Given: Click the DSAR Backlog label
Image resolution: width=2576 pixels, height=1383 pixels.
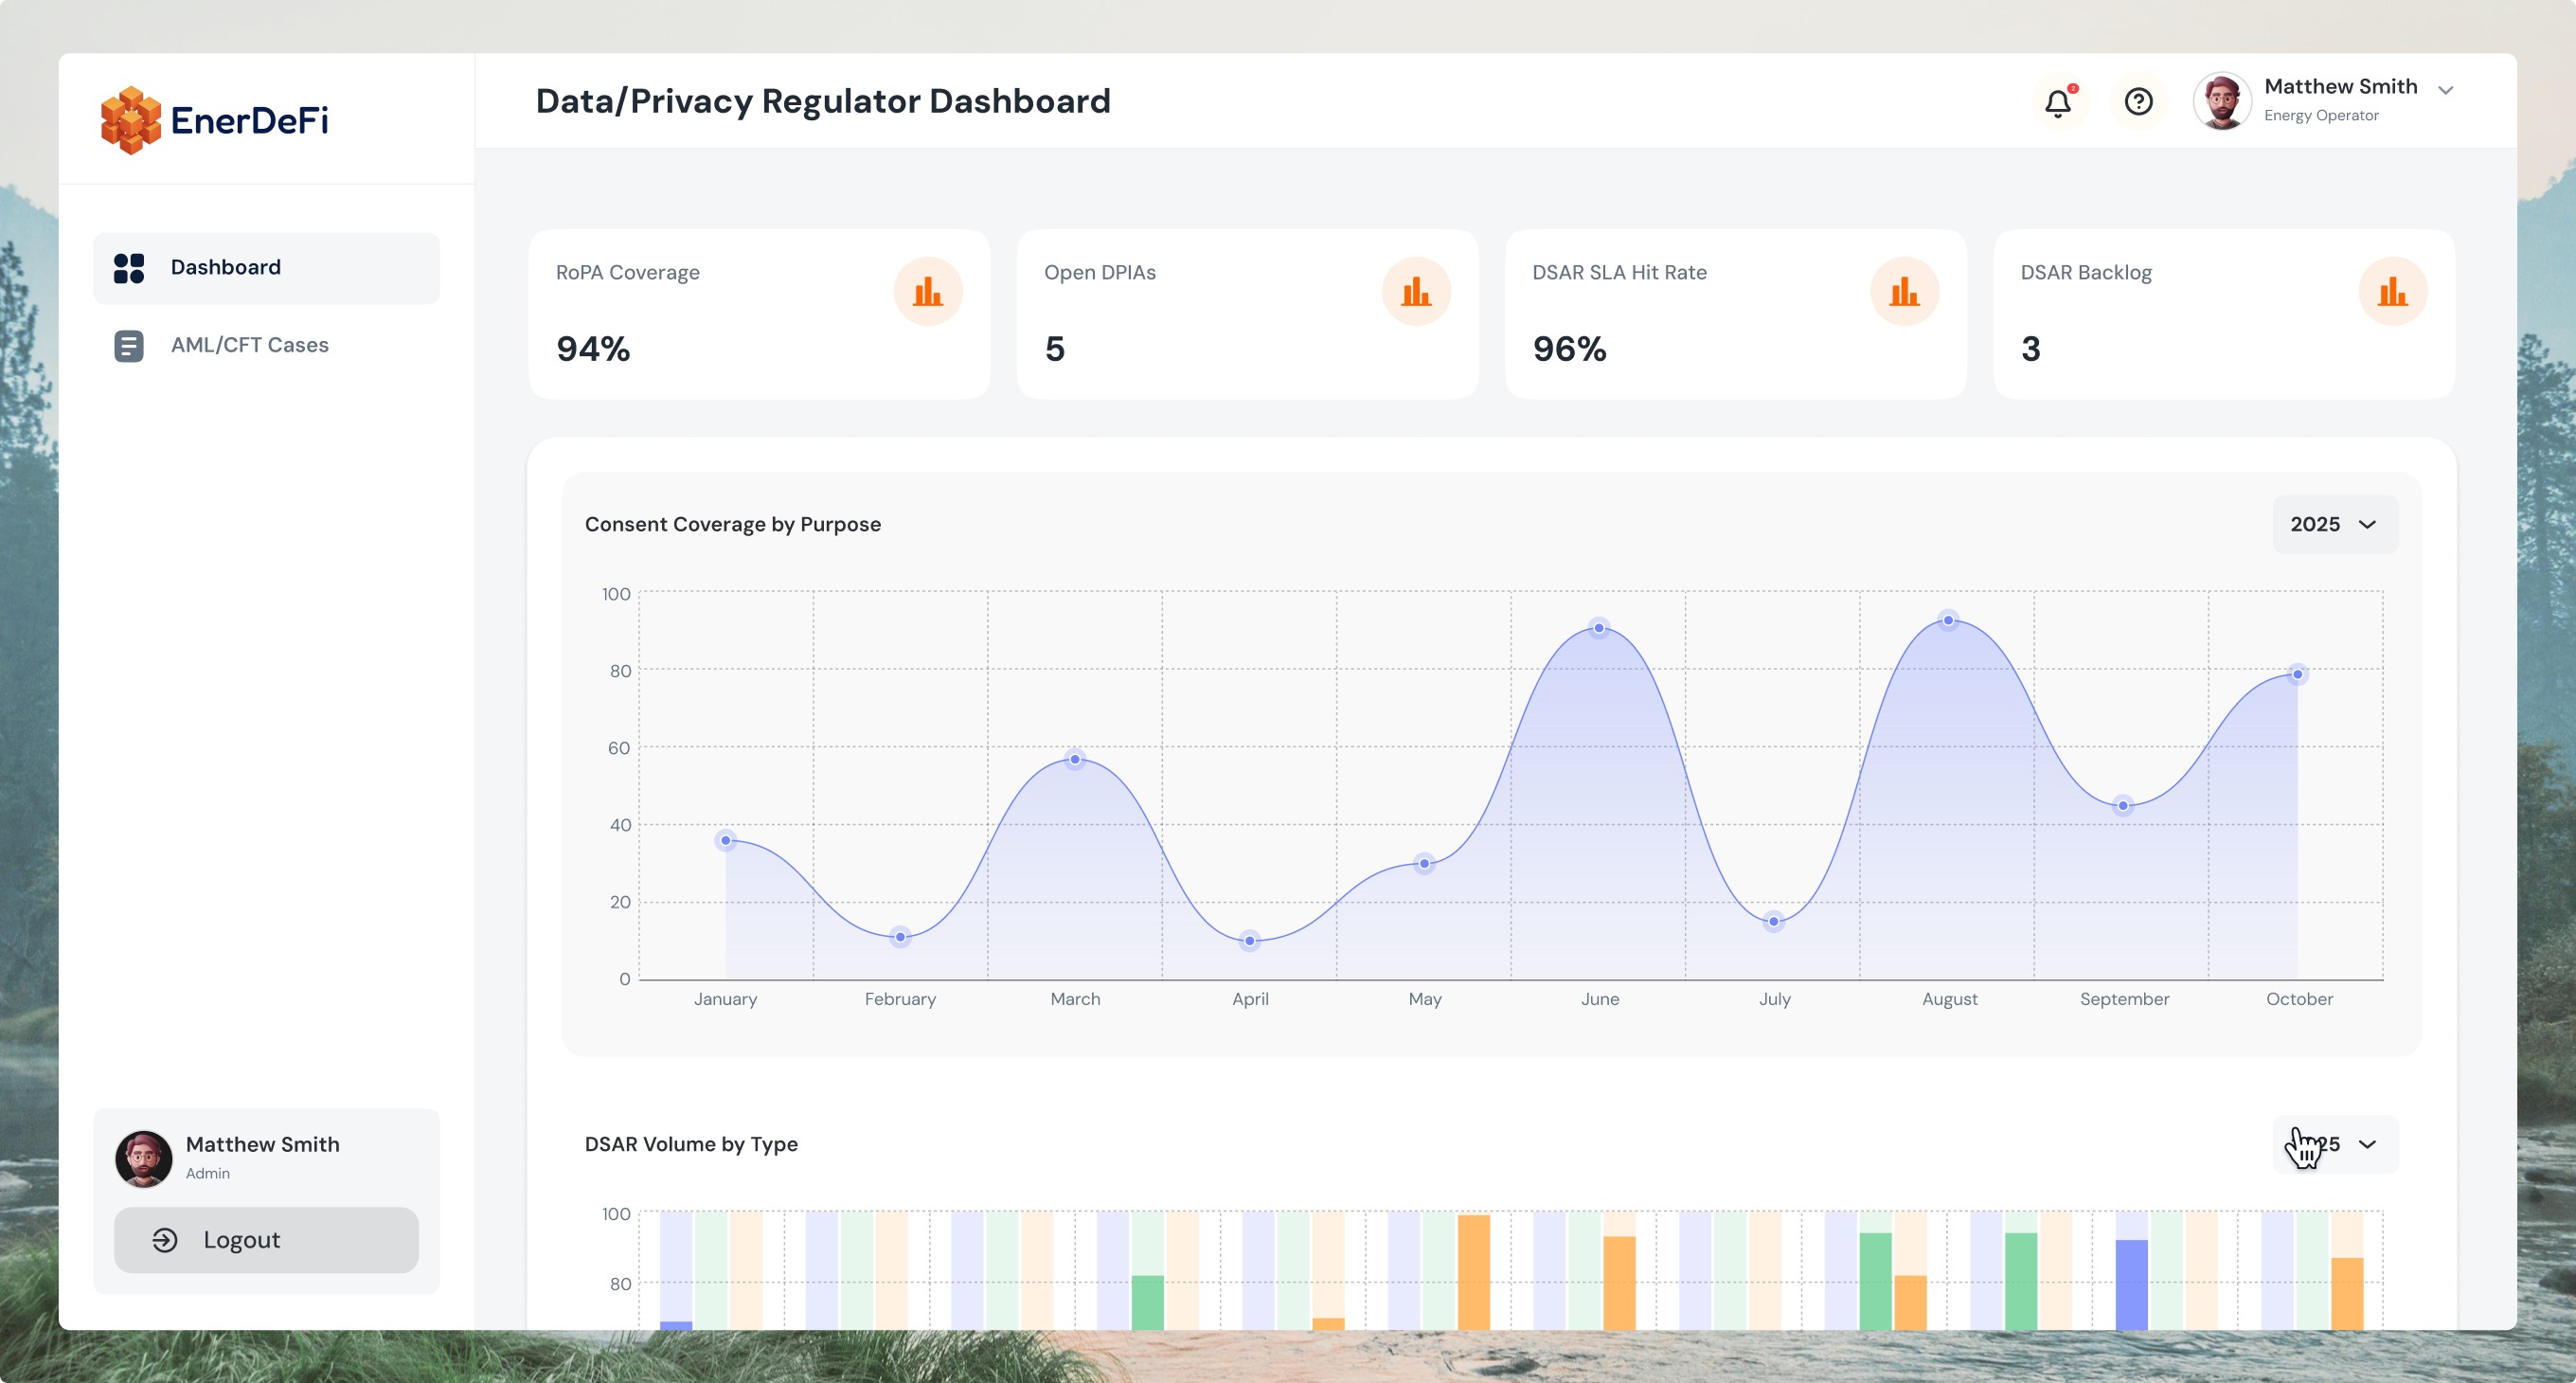Looking at the screenshot, I should point(2086,273).
